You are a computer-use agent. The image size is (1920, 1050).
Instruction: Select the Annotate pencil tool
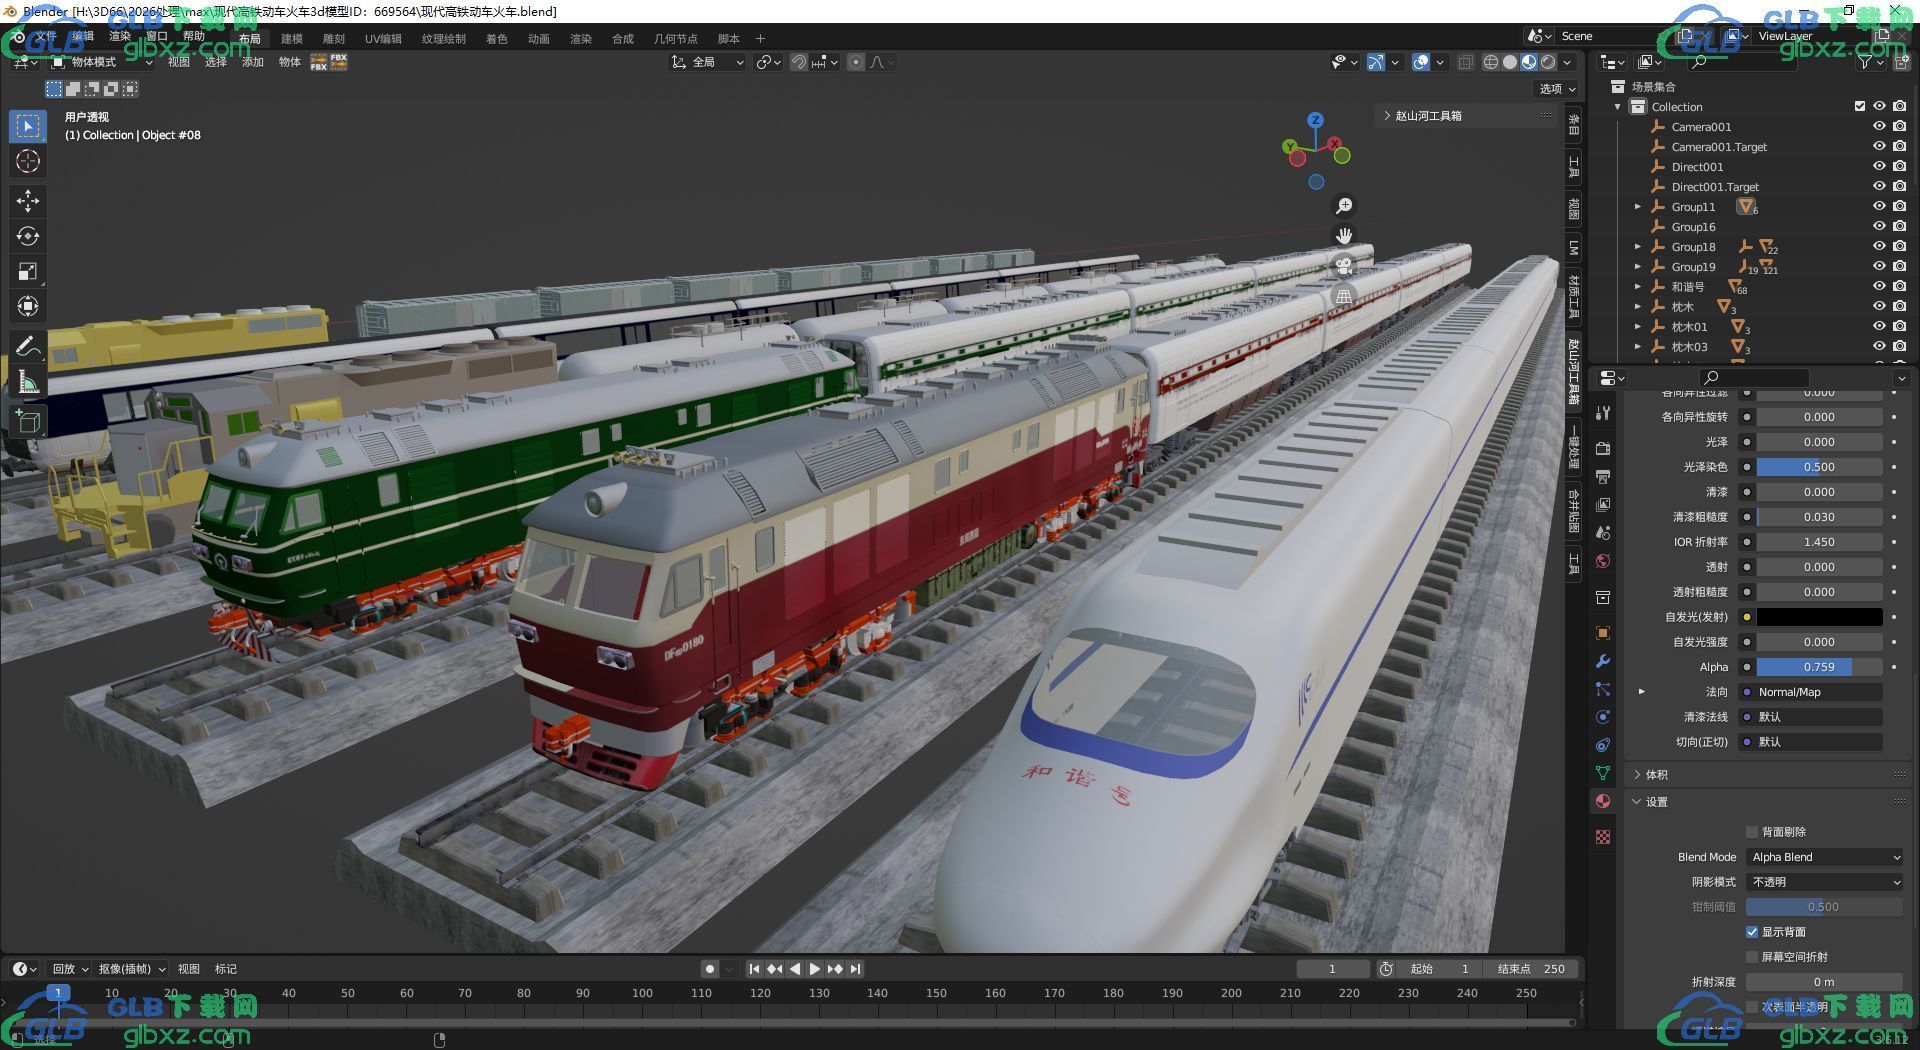point(28,347)
